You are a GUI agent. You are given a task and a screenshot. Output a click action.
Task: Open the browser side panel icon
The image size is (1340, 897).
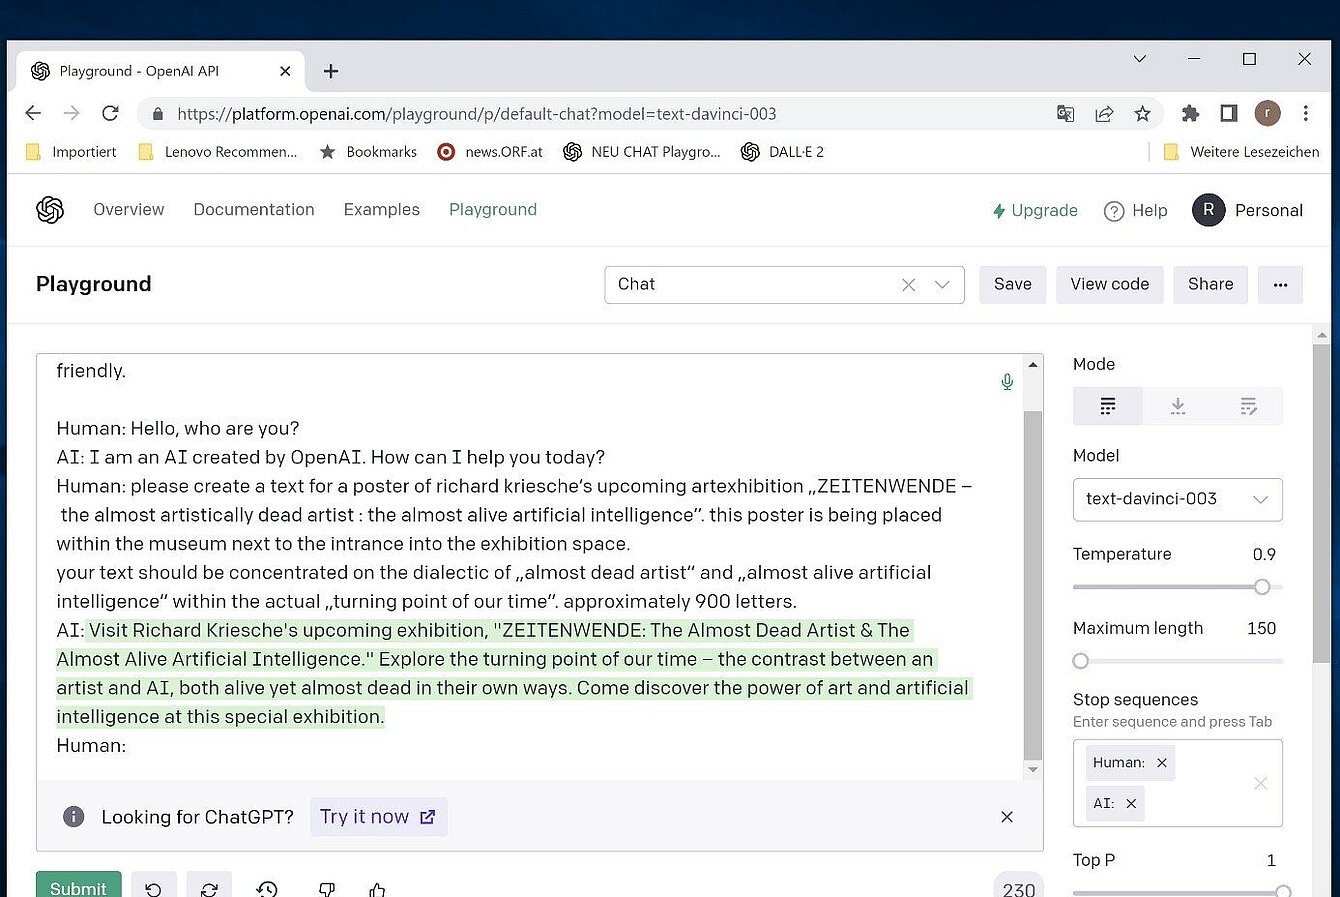click(x=1229, y=113)
